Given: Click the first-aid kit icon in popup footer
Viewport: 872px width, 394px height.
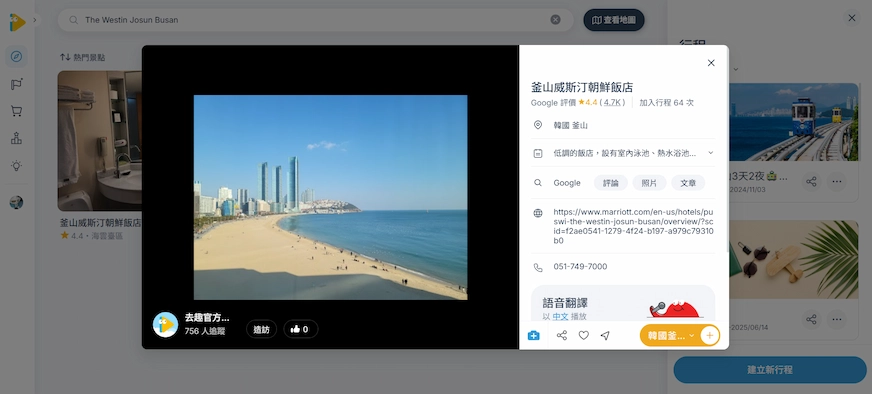Looking at the screenshot, I should point(533,336).
